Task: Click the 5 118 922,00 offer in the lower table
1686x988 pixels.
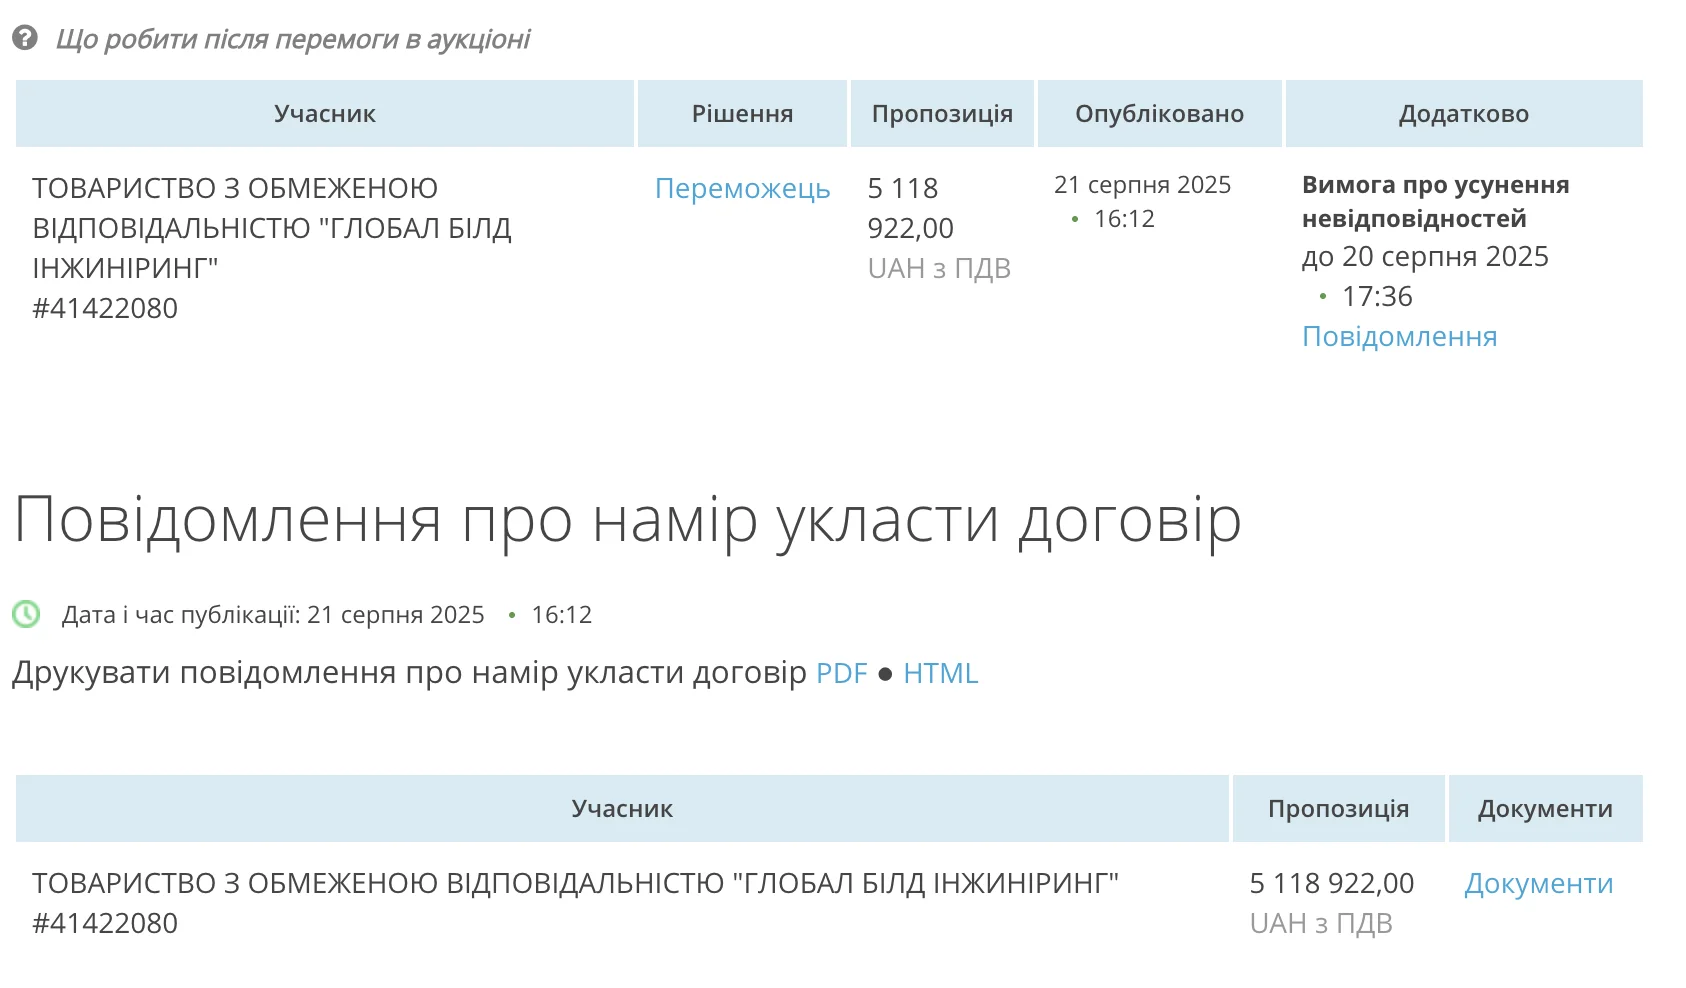Action: click(1331, 884)
